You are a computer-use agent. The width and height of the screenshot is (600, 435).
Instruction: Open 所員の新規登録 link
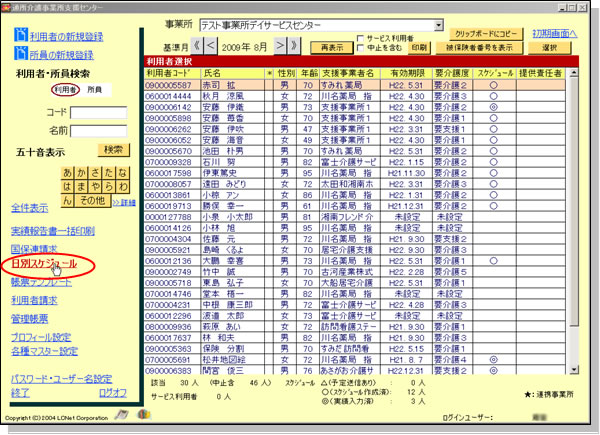coord(62,55)
